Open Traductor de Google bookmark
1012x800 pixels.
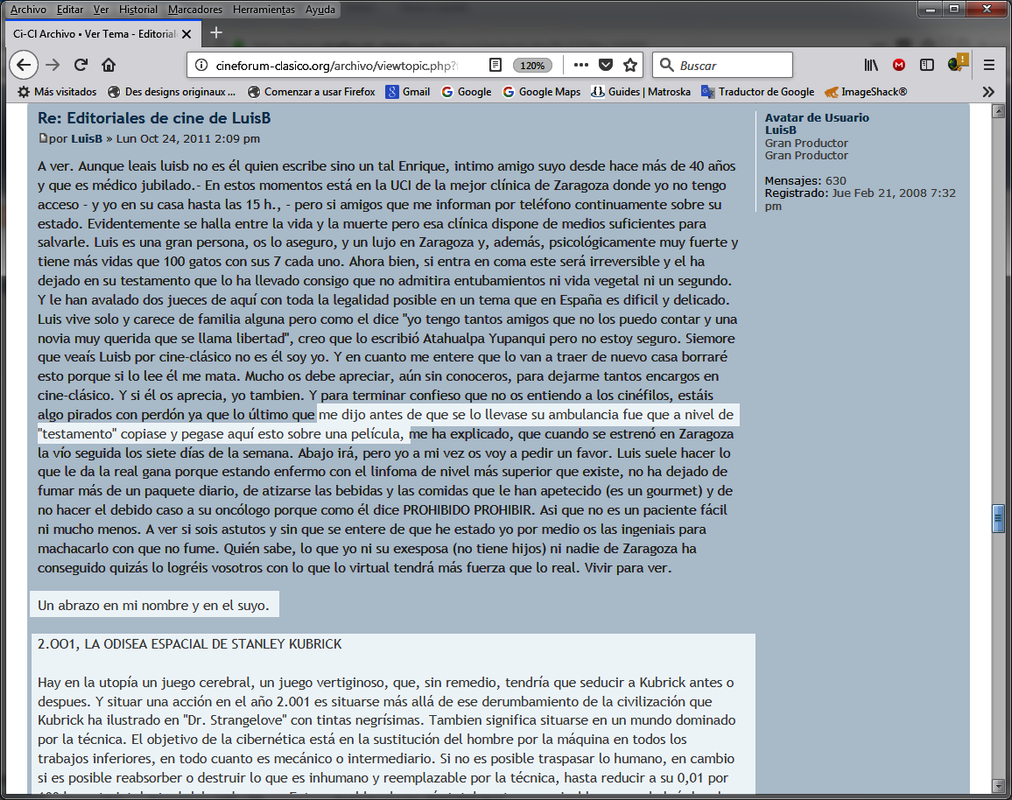click(x=758, y=92)
